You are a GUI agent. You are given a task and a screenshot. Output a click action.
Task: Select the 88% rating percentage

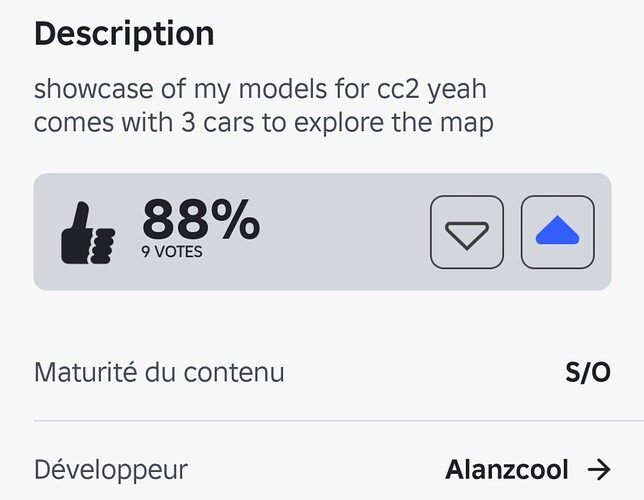200,220
